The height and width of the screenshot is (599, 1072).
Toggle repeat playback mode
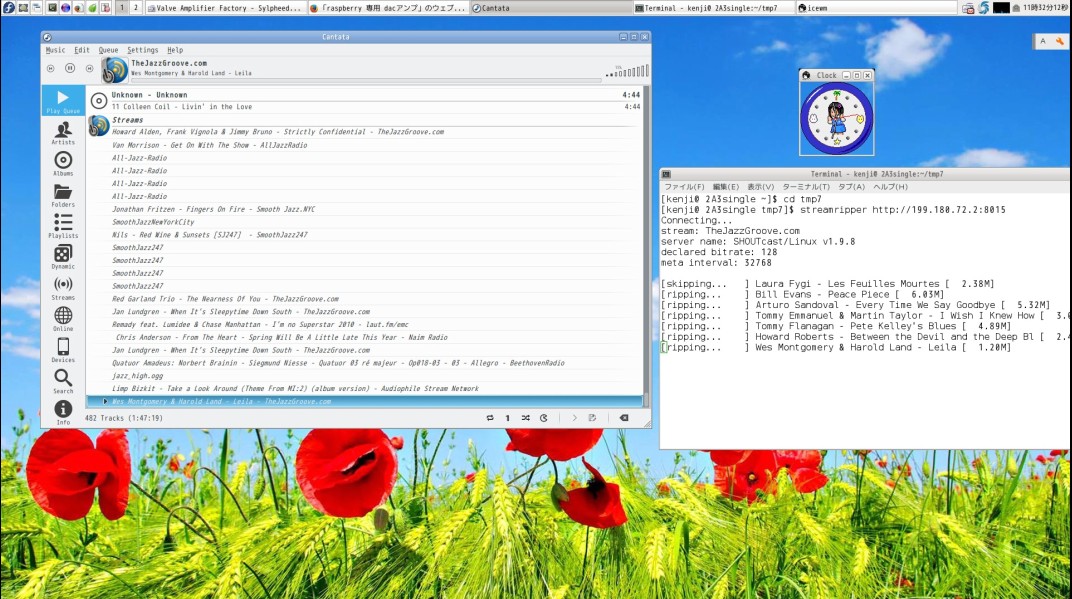489,418
